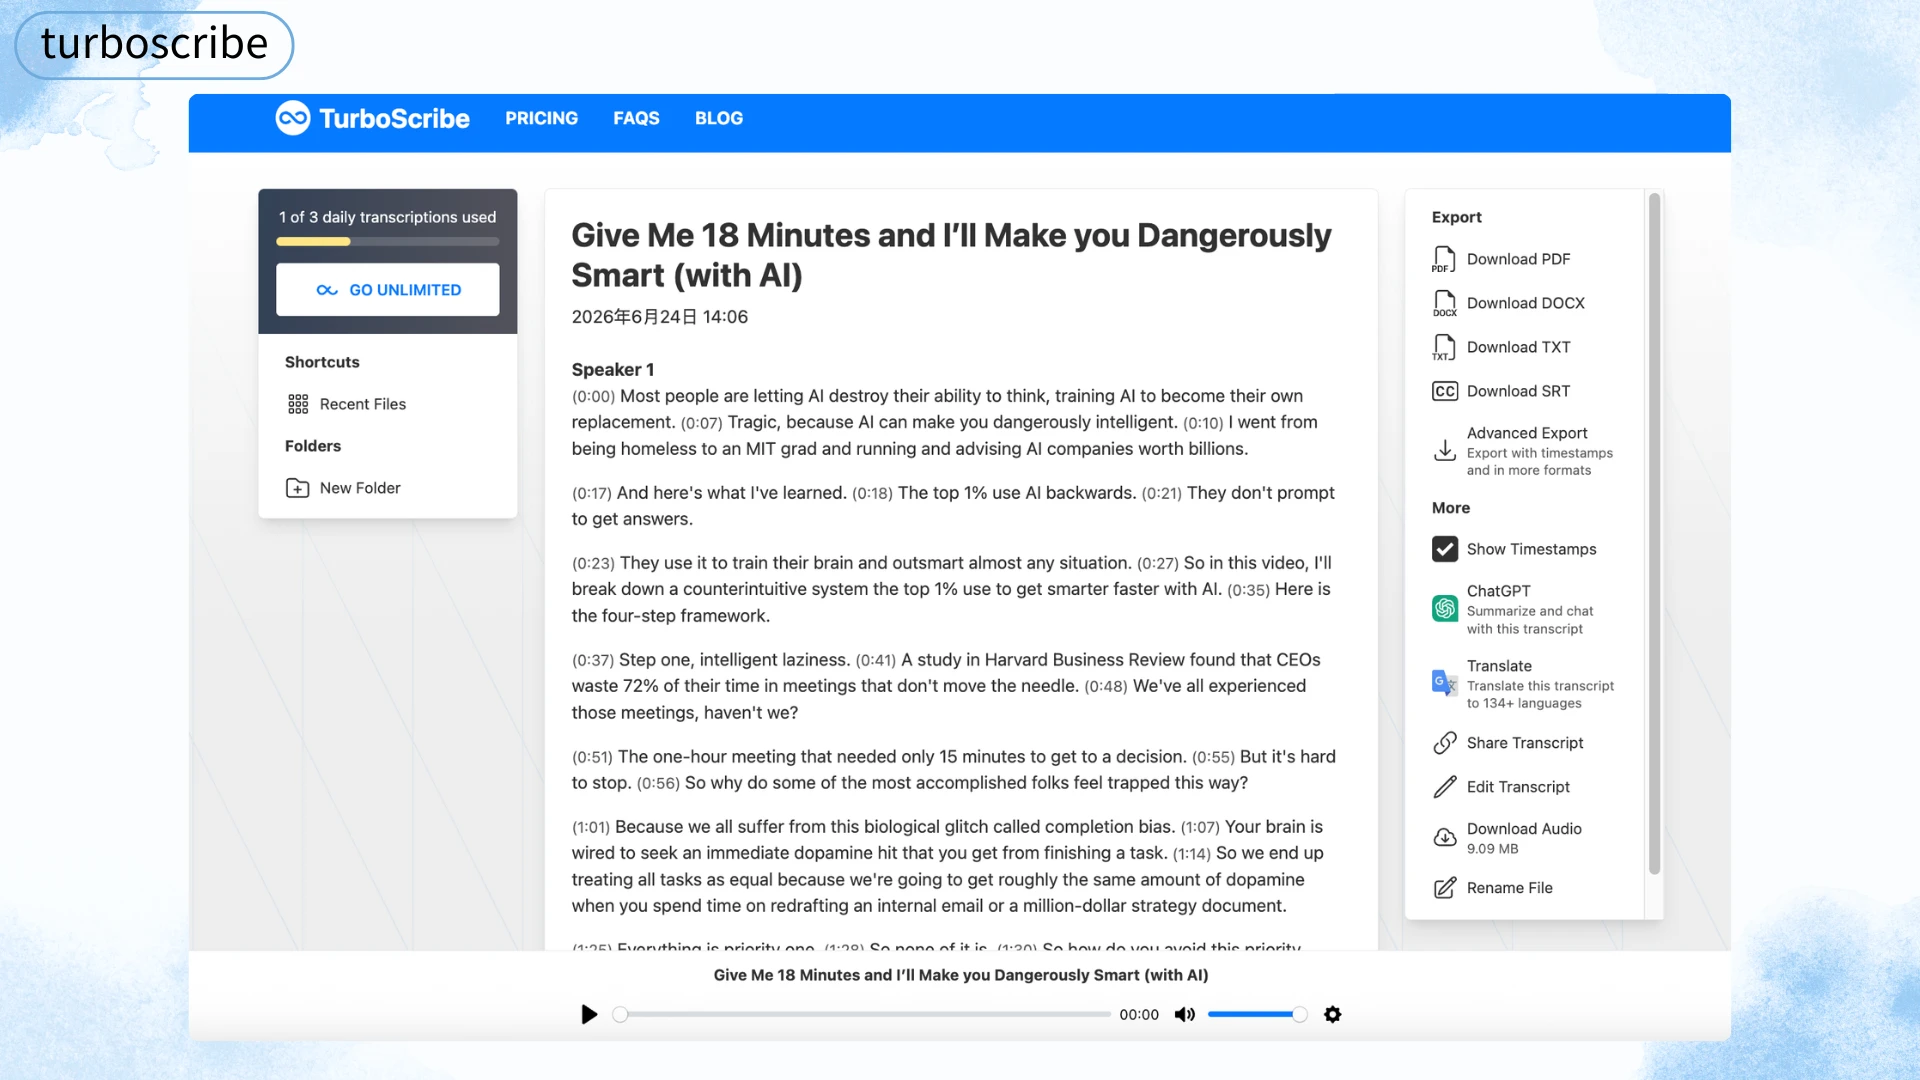The image size is (1920, 1080).
Task: Adjust the blue volume slider
Action: pos(1257,1014)
